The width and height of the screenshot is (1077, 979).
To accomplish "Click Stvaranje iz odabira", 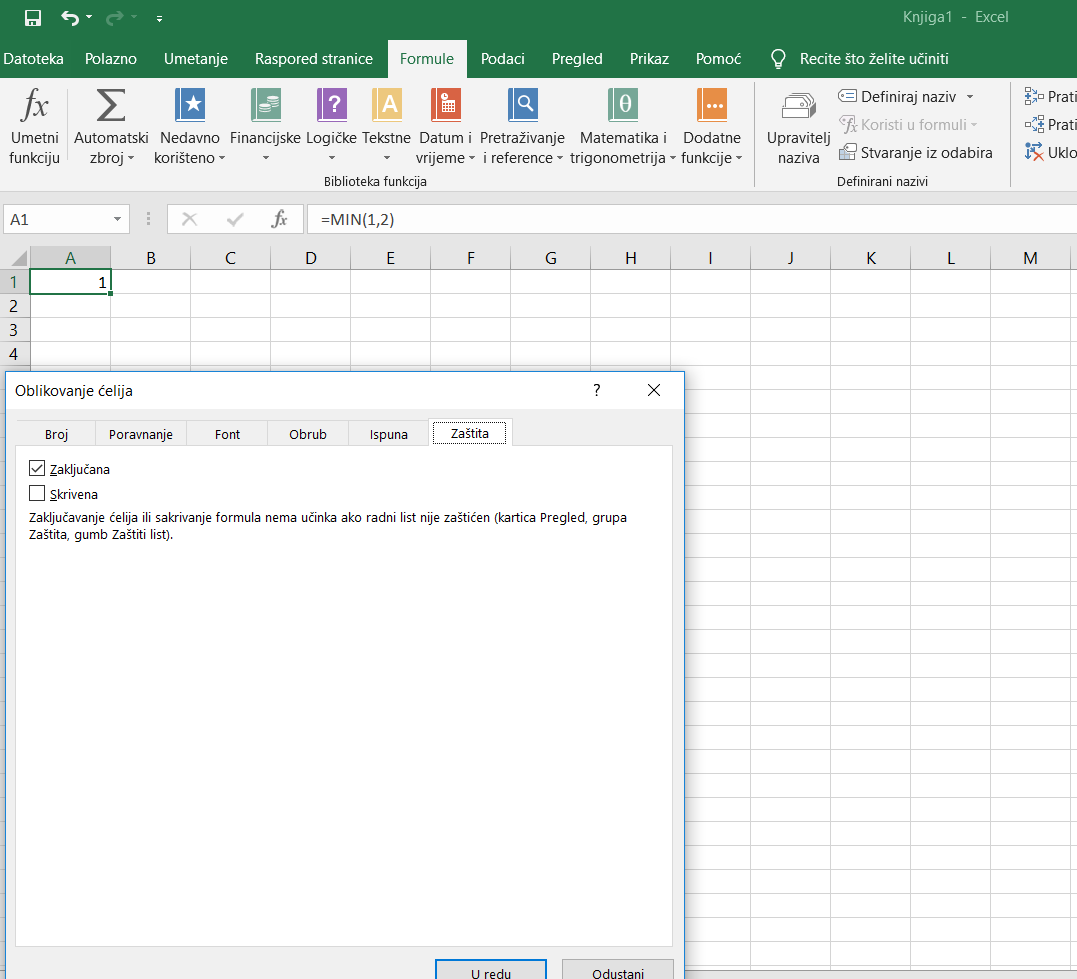I will pos(916,153).
